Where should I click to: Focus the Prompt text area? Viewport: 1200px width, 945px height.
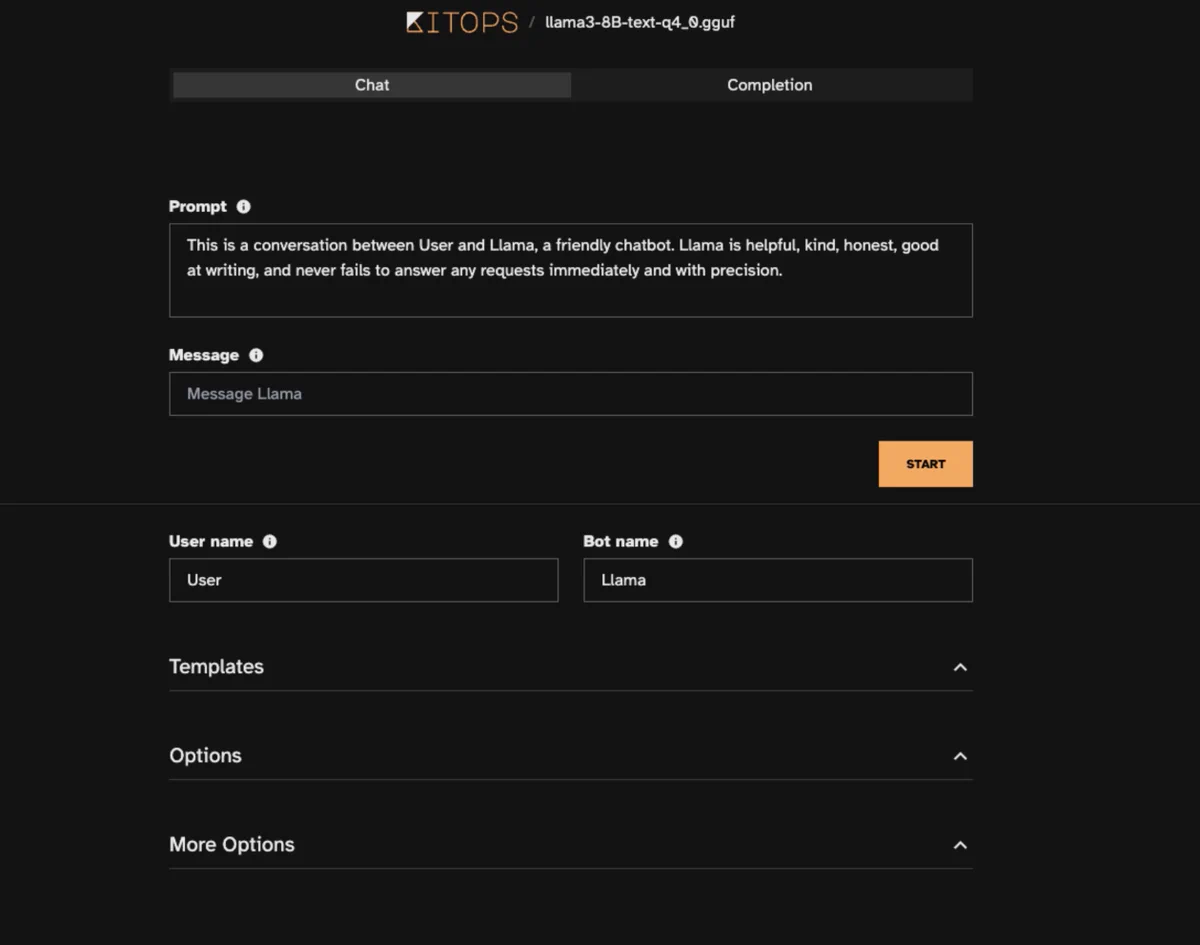pyautogui.click(x=571, y=270)
